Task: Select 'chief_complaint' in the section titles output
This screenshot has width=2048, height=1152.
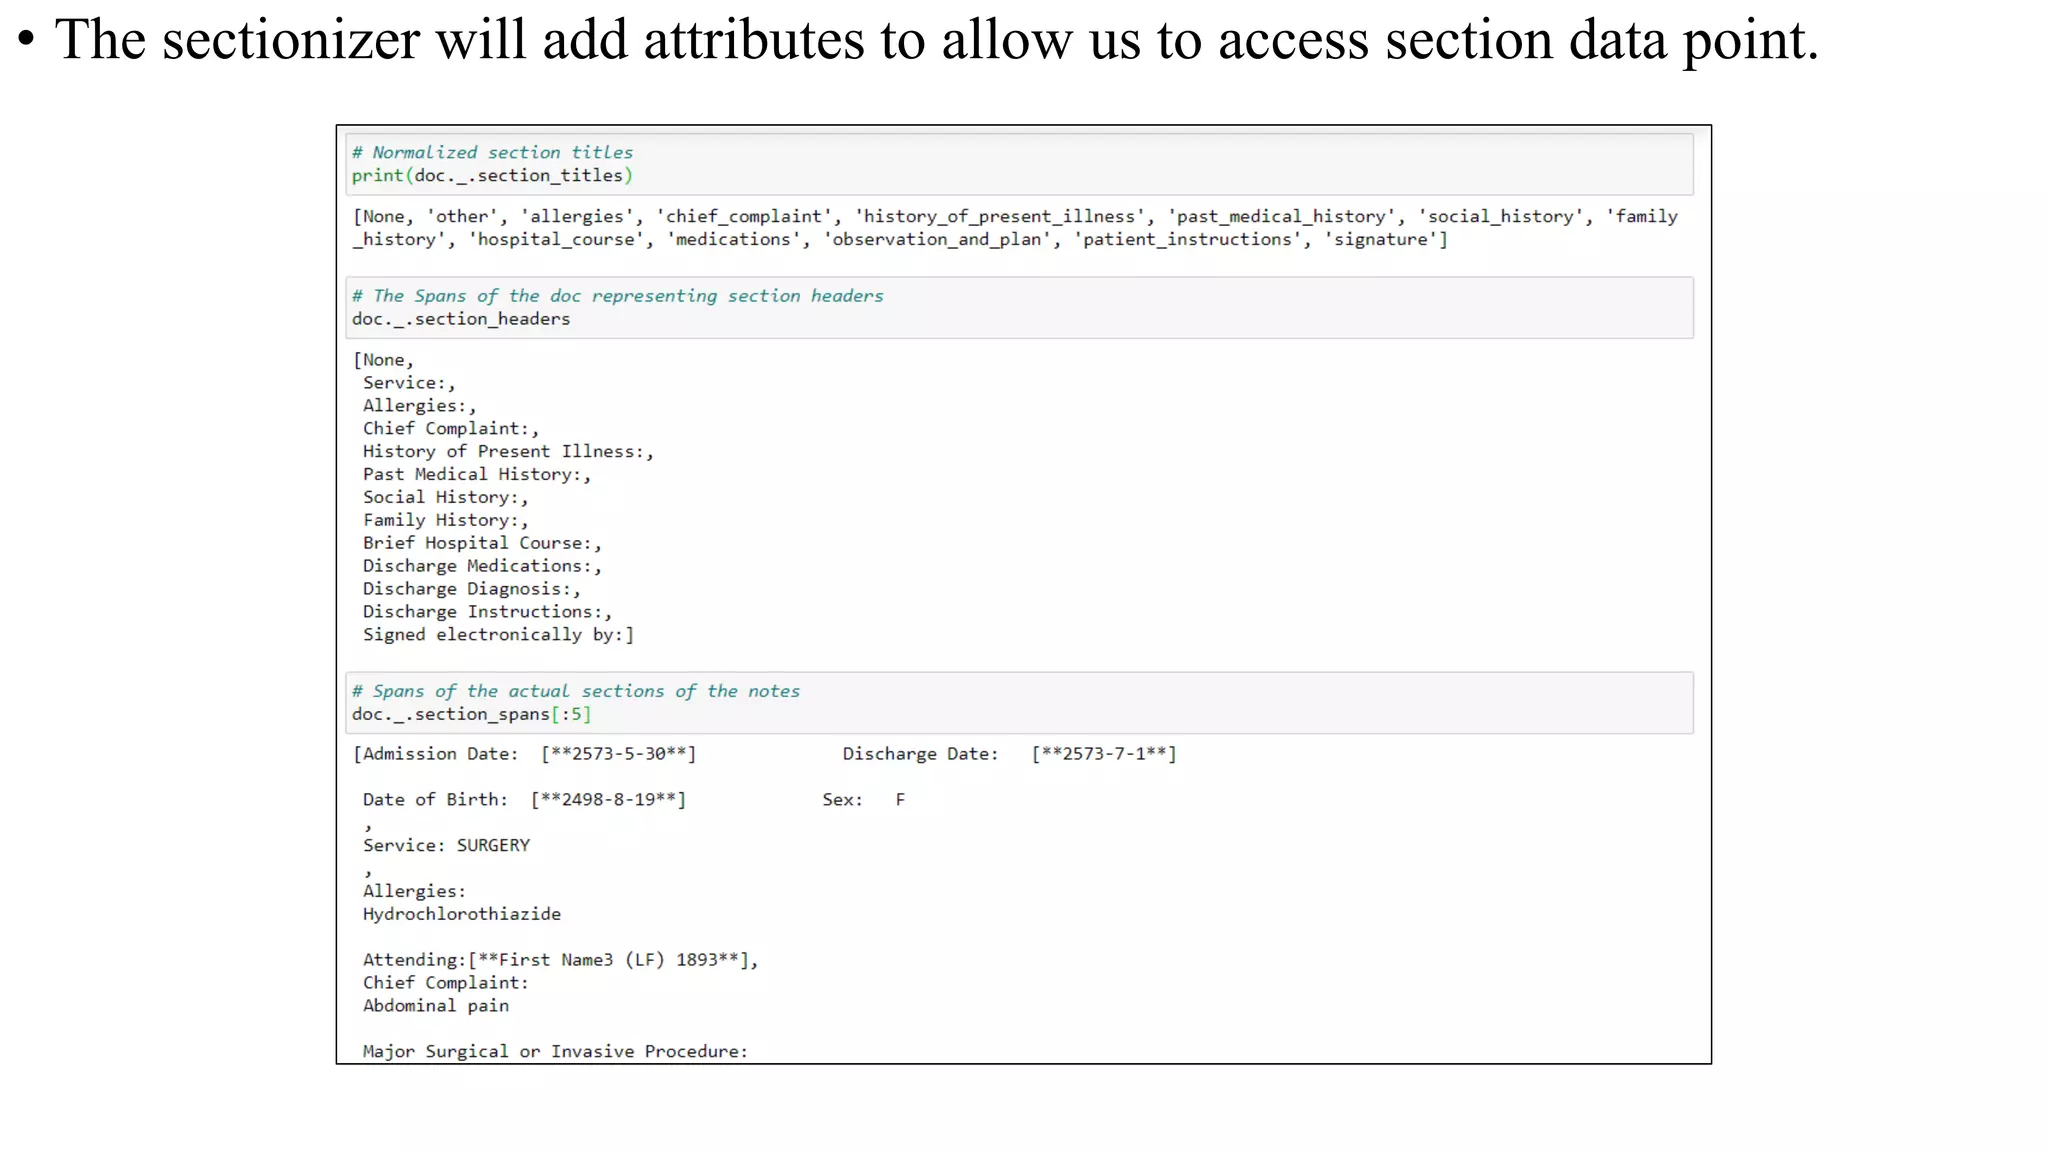Action: [744, 216]
